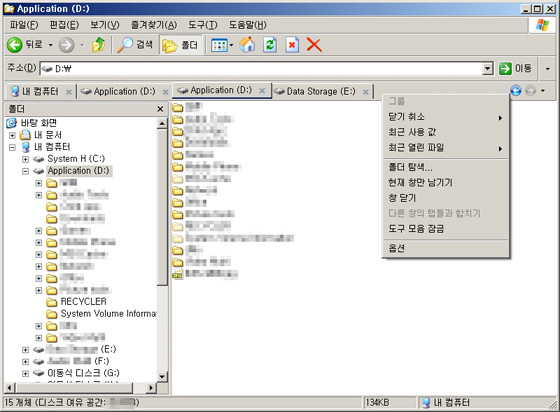Open 최근 열린 파일 submenu
Viewport: 560px width, 412px height.
(x=445, y=147)
